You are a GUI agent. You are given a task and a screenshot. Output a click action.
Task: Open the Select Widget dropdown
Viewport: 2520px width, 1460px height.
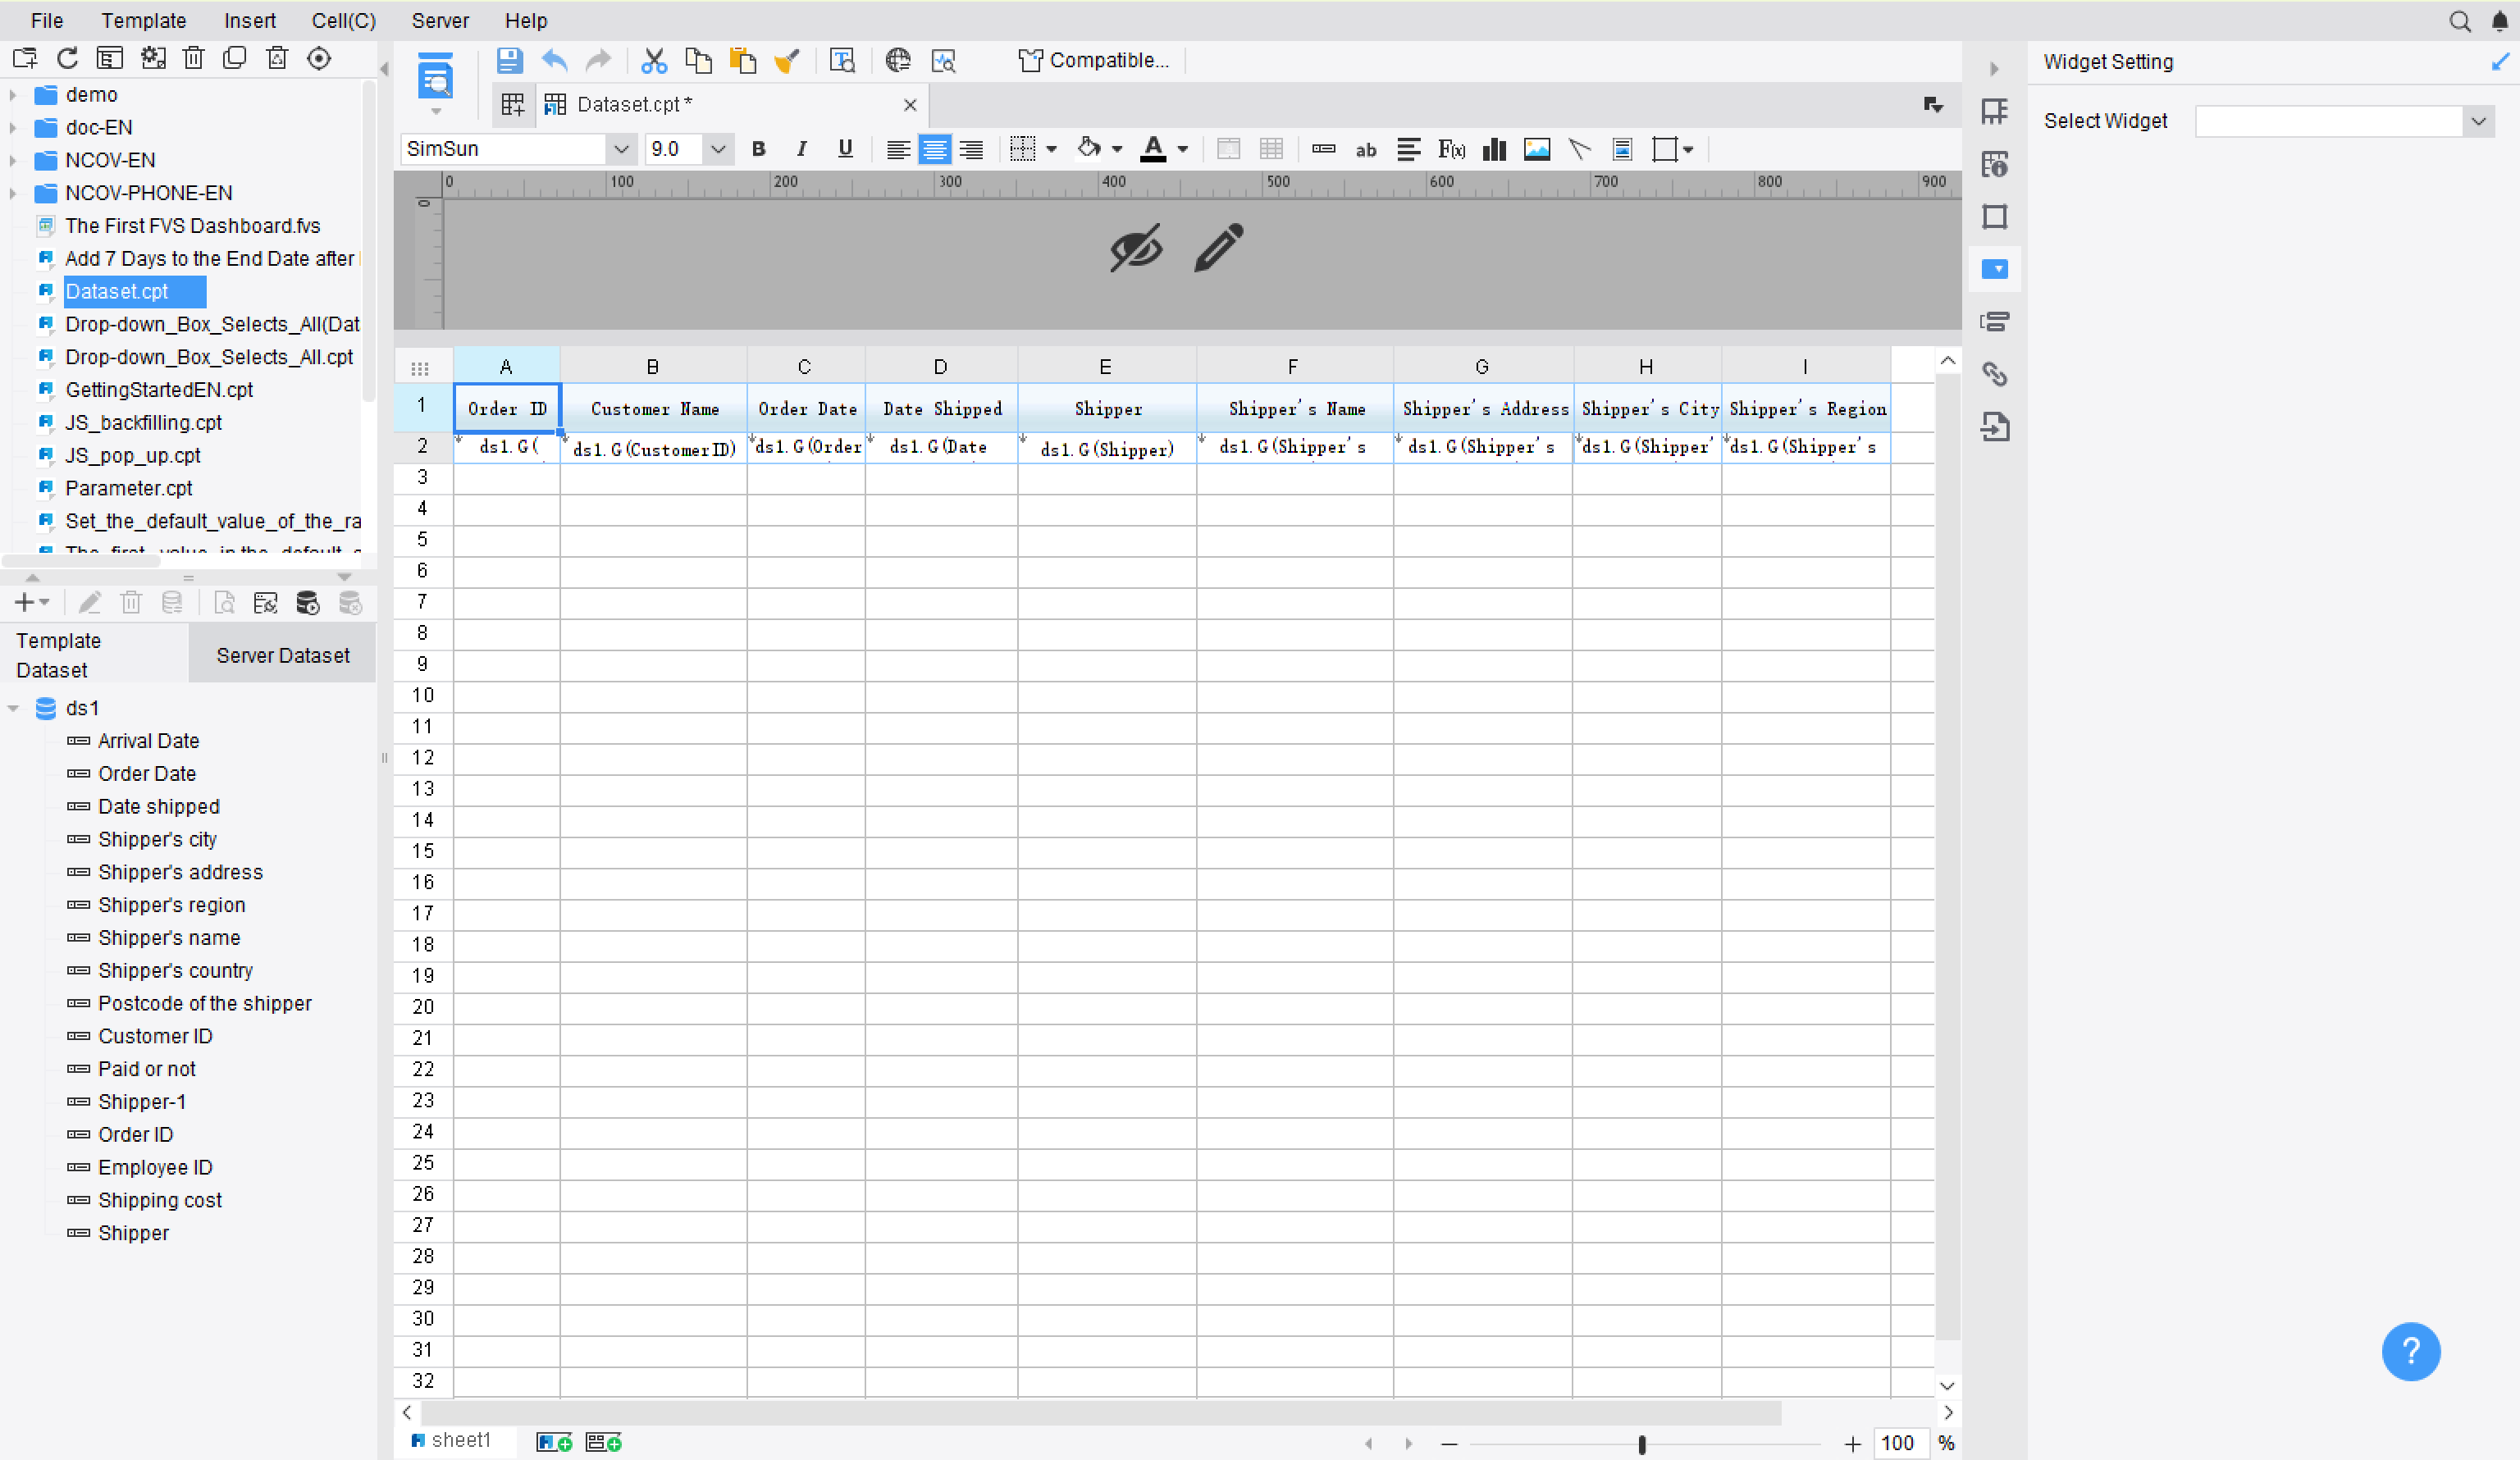click(2478, 121)
